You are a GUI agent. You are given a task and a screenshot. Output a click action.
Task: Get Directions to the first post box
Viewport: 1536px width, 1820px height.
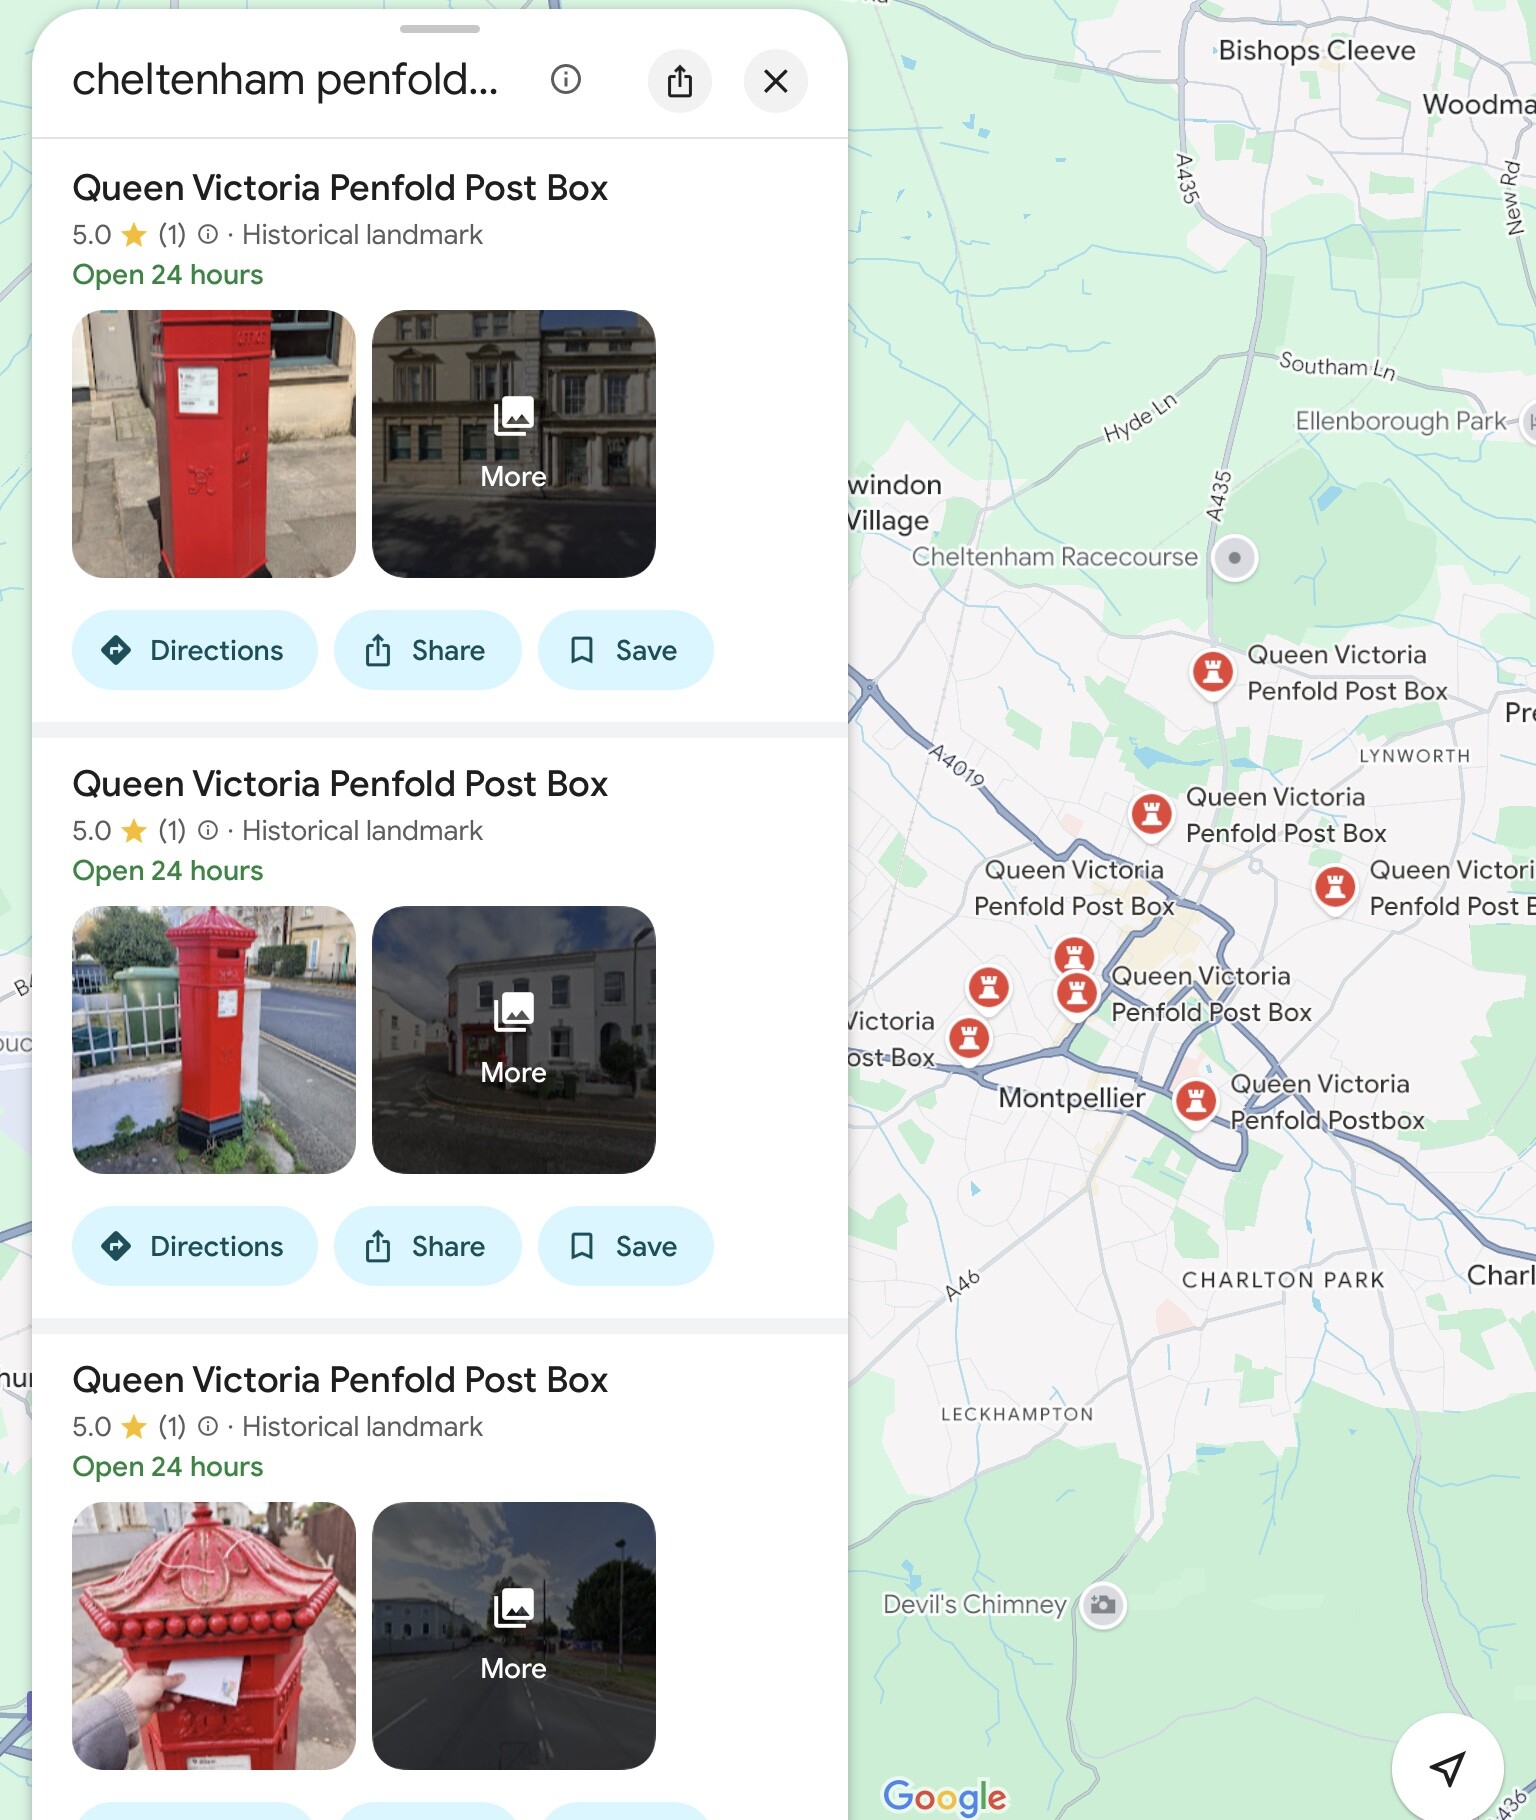[195, 650]
